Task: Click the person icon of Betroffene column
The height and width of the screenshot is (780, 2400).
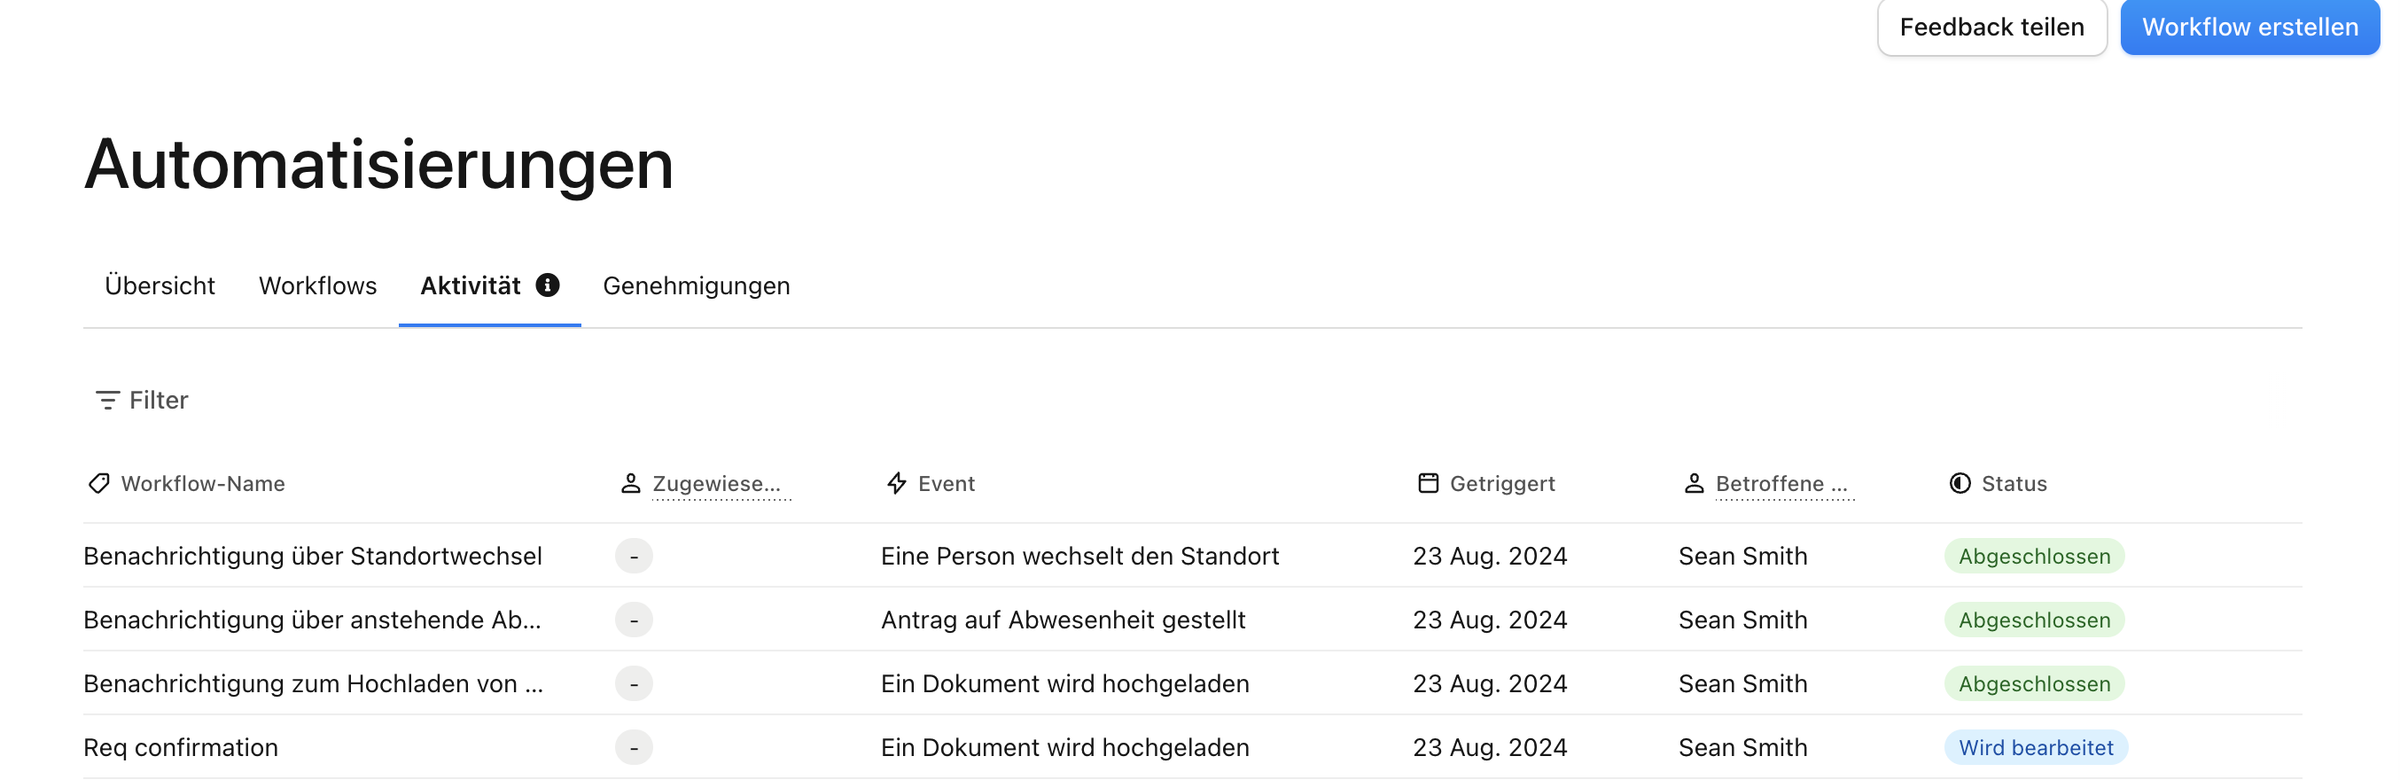Action: pos(1693,483)
